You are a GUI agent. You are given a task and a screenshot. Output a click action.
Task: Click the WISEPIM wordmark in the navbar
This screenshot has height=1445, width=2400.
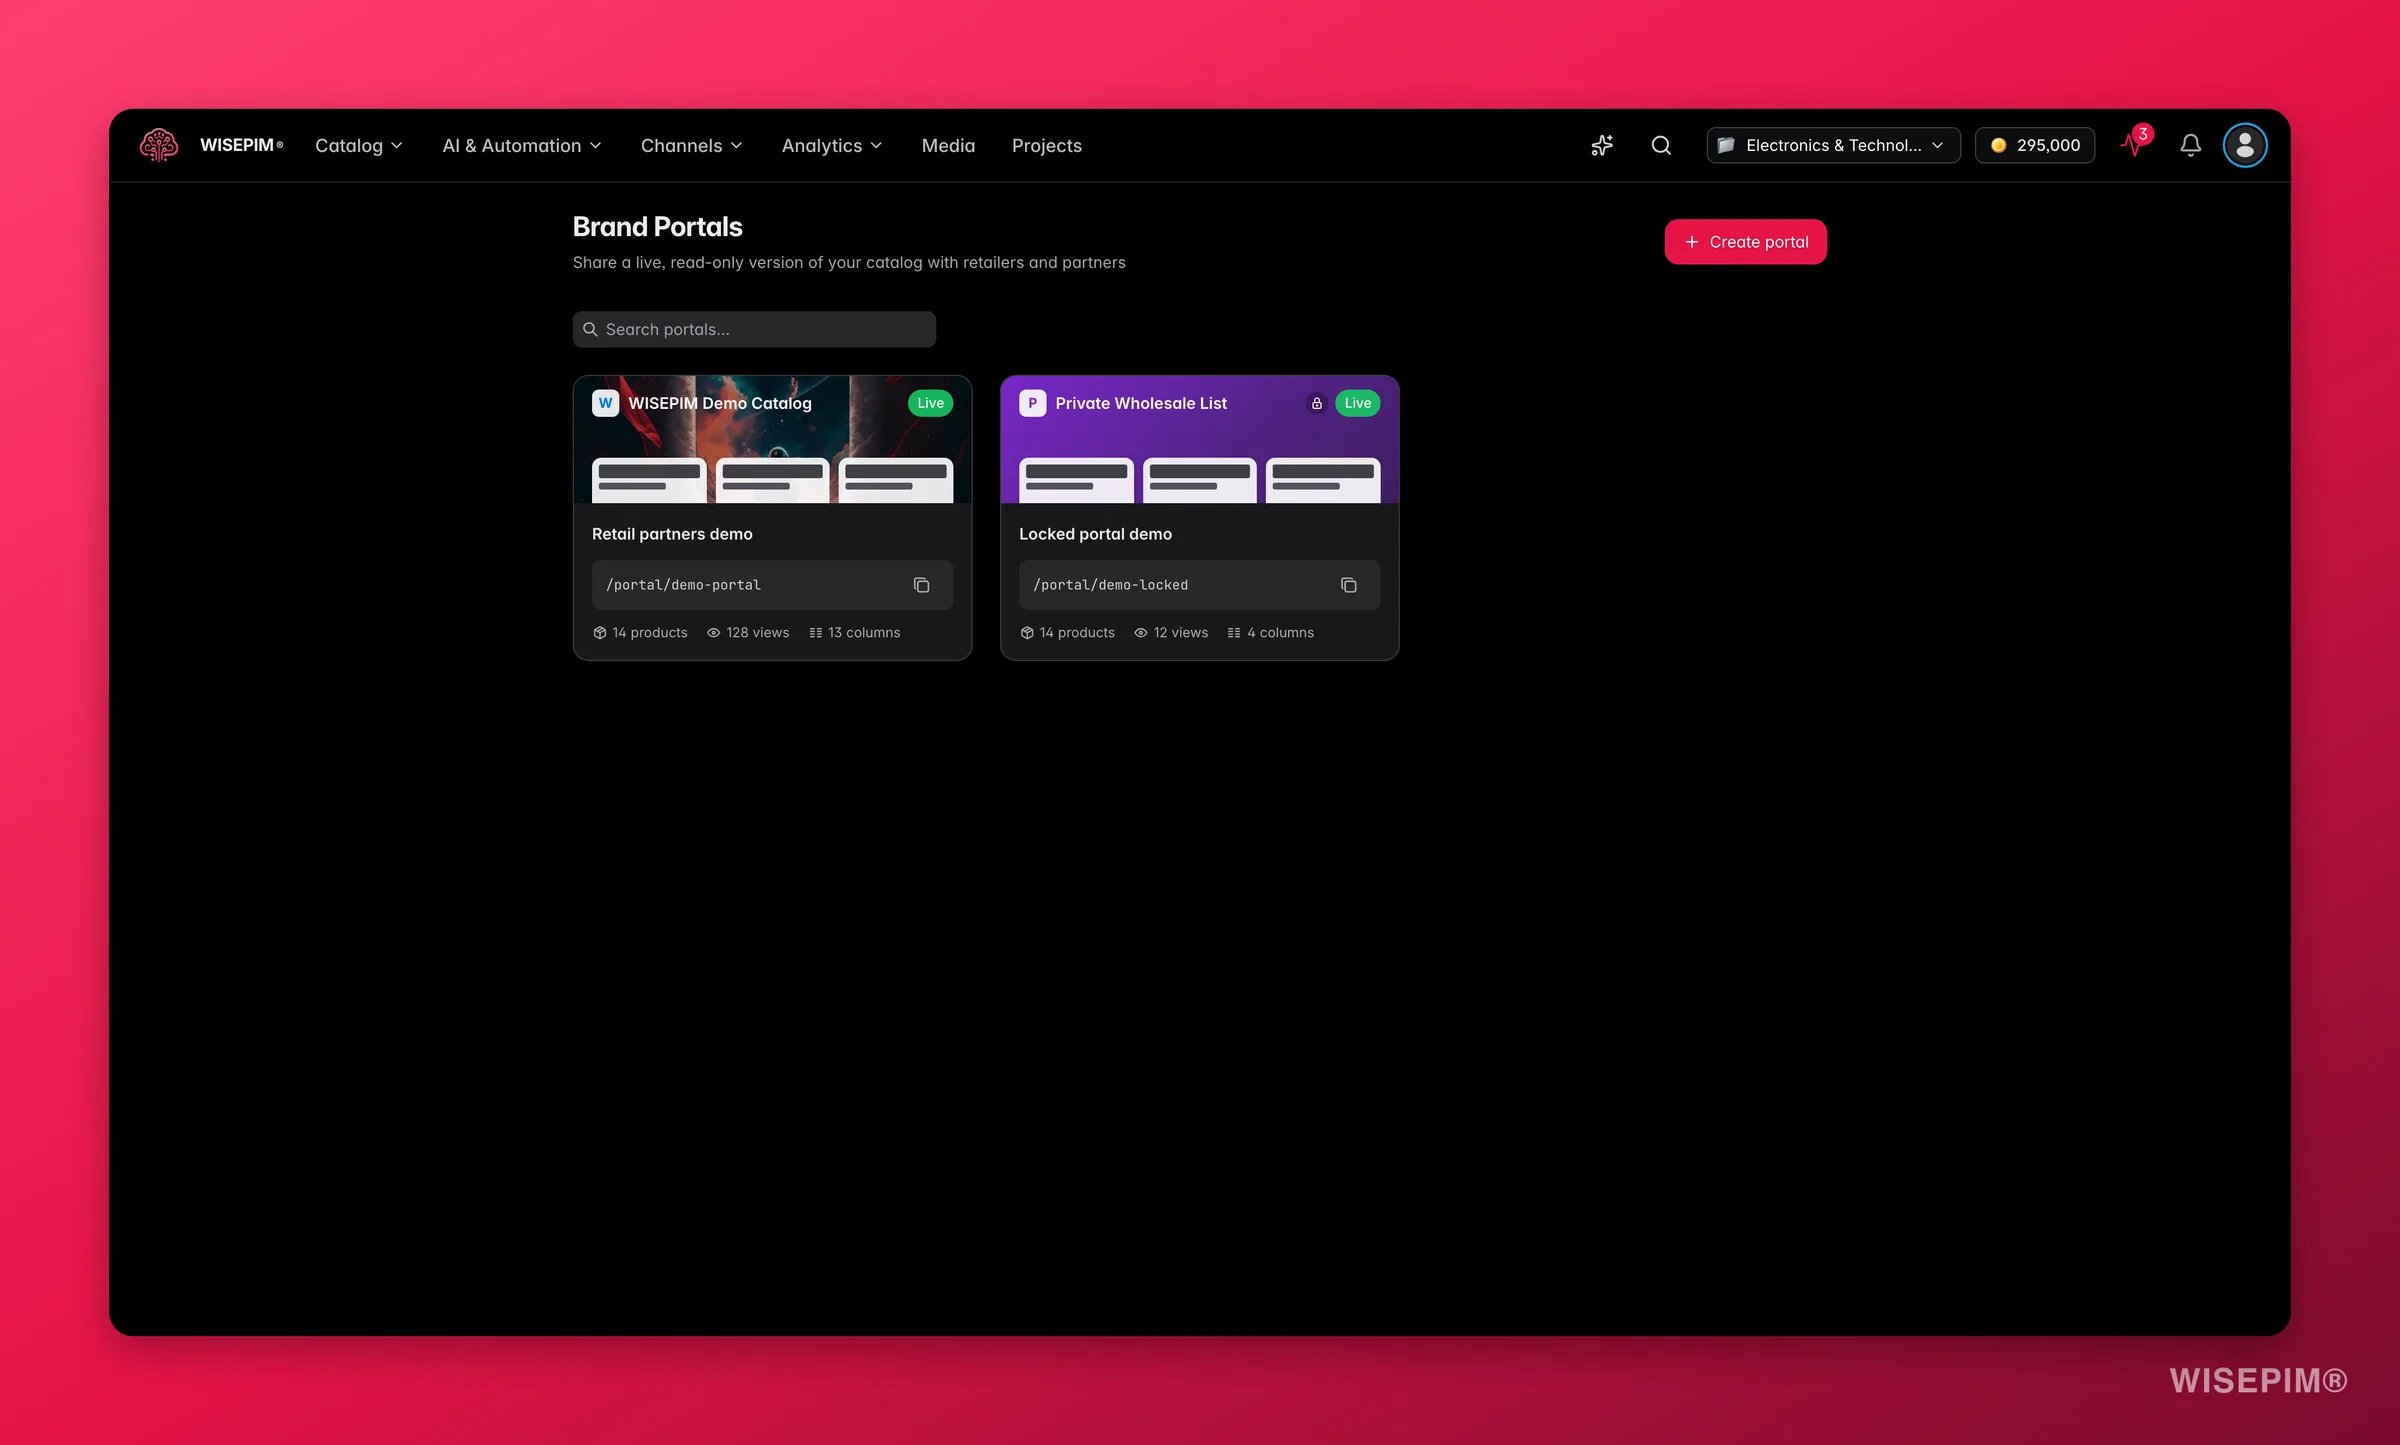pyautogui.click(x=241, y=145)
